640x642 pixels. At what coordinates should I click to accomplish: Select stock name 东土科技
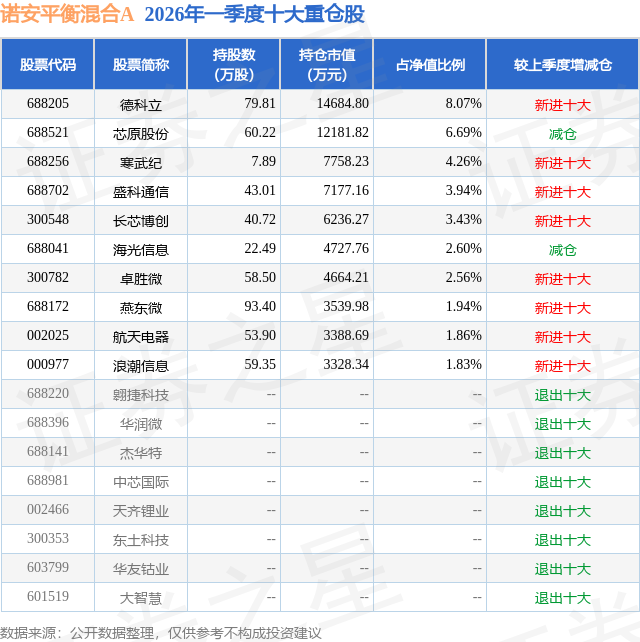tap(141, 540)
